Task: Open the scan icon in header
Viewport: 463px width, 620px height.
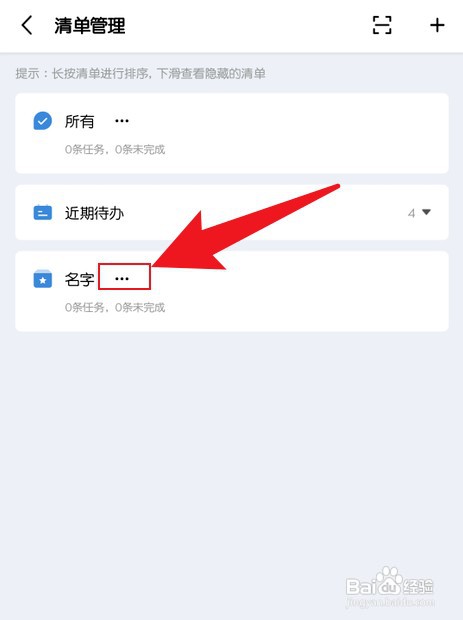Action: (382, 25)
